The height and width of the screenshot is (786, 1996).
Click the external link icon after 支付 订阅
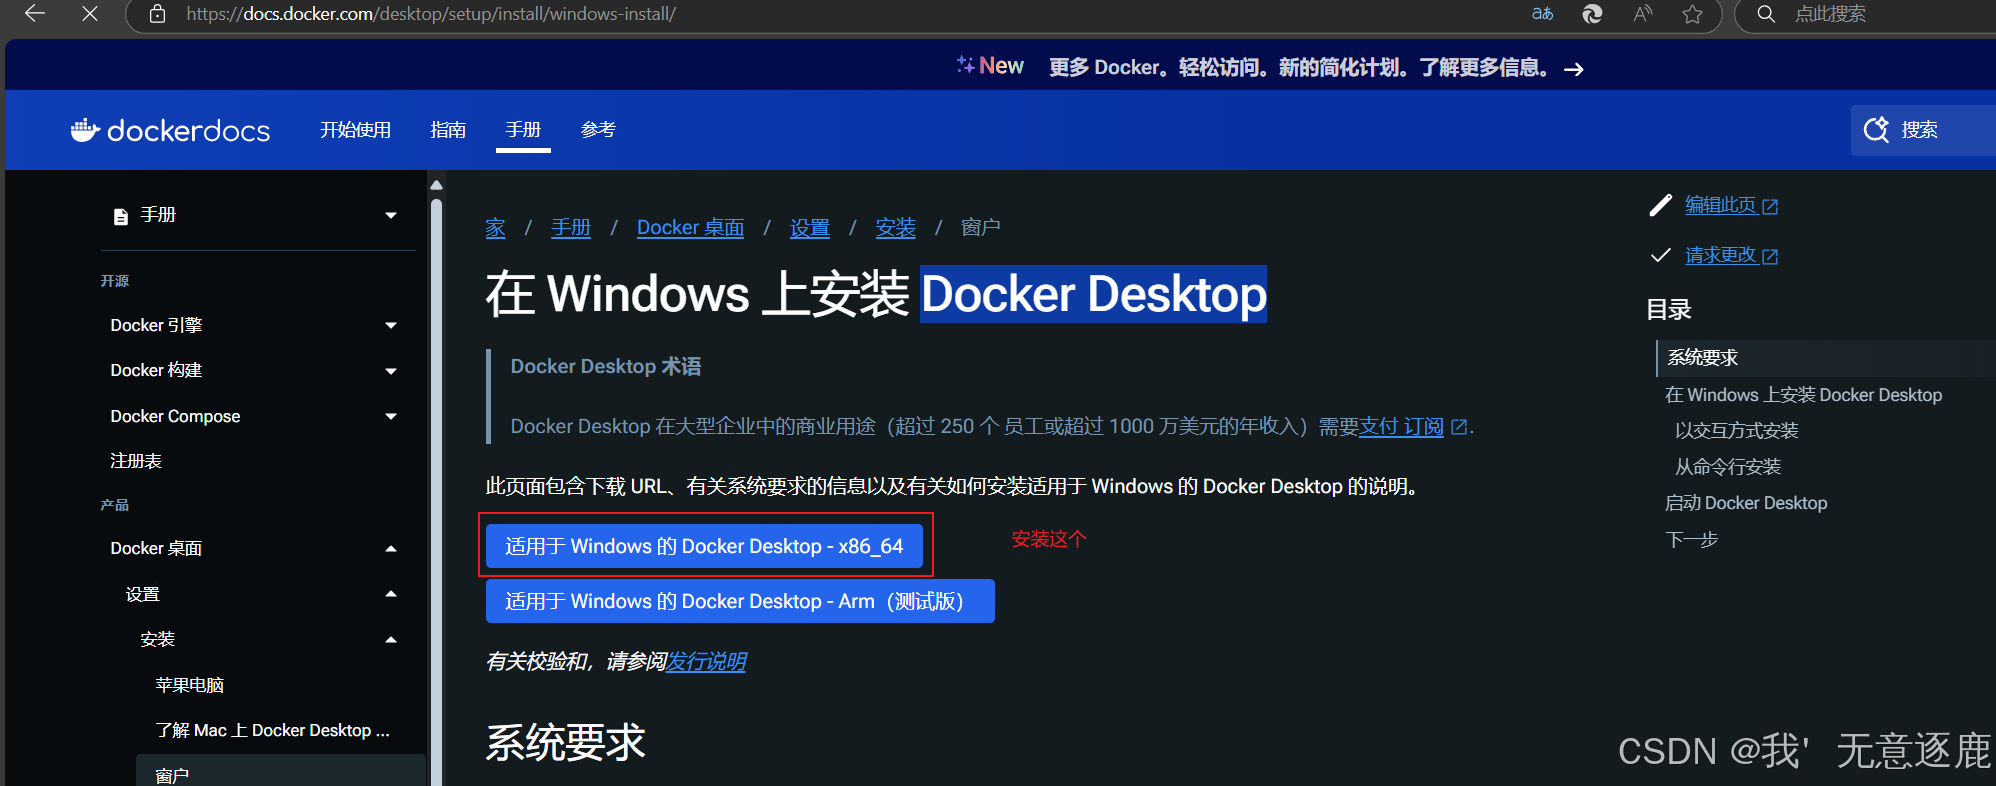(1459, 427)
